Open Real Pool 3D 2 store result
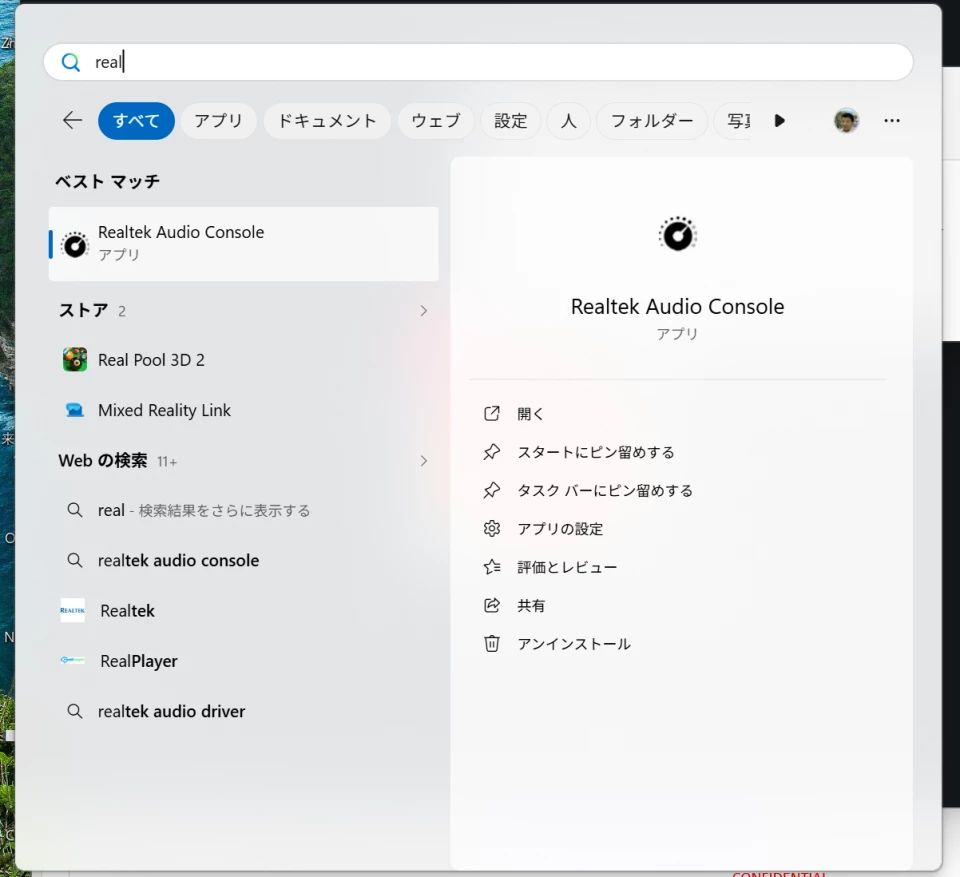 click(x=243, y=359)
